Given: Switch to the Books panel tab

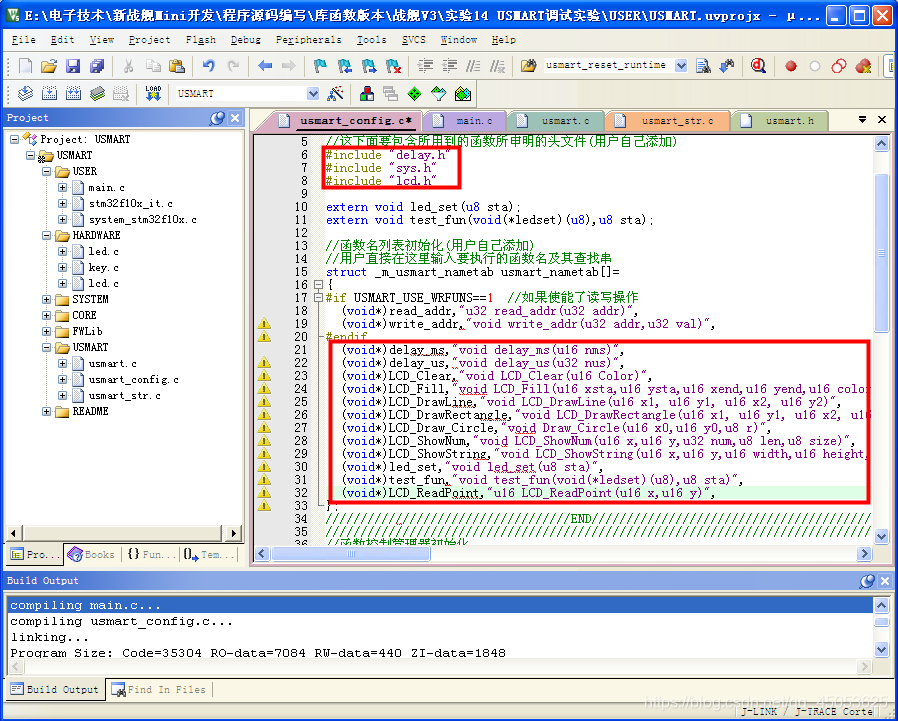Looking at the screenshot, I should point(92,554).
